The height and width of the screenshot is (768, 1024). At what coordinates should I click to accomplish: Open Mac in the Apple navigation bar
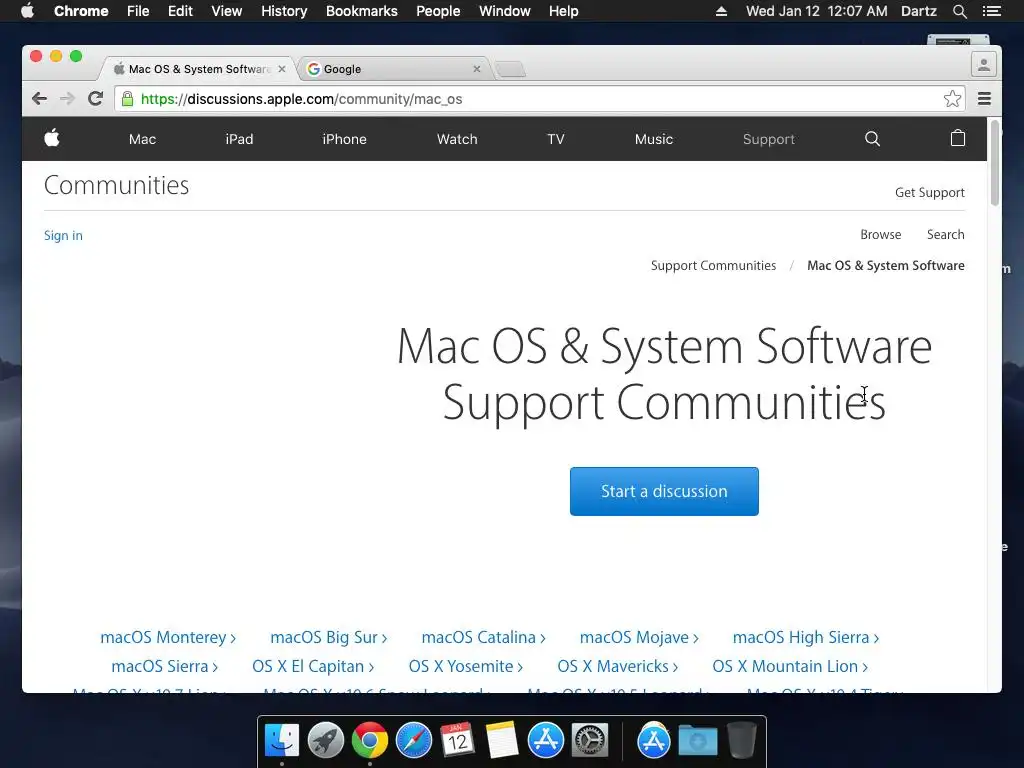coord(142,139)
